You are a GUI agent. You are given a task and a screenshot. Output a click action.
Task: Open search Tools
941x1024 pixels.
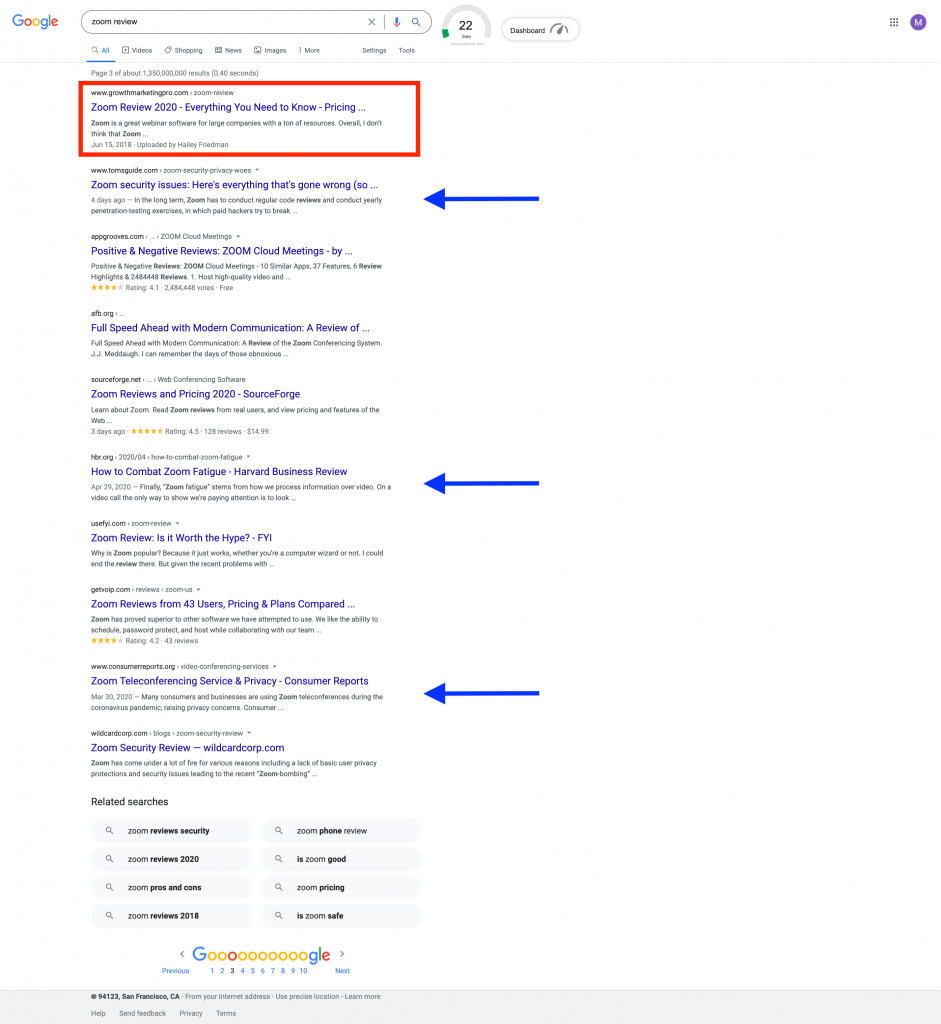point(407,50)
